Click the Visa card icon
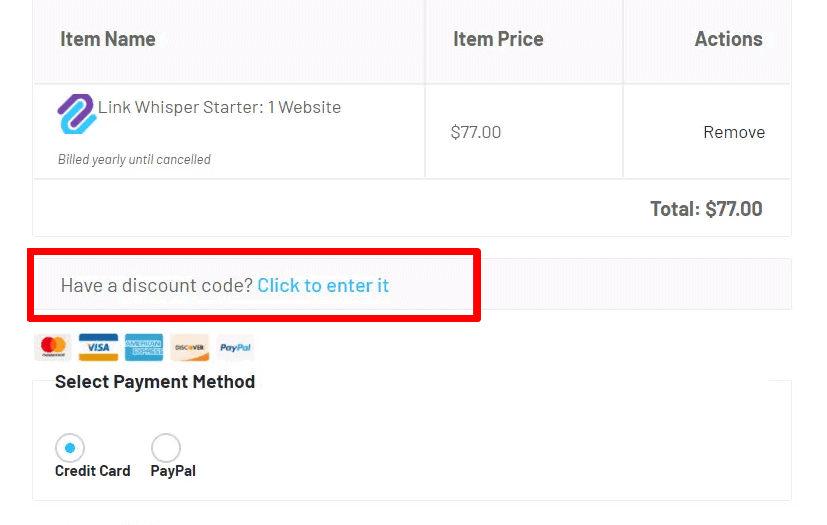This screenshot has height=525, width=827. [98, 347]
